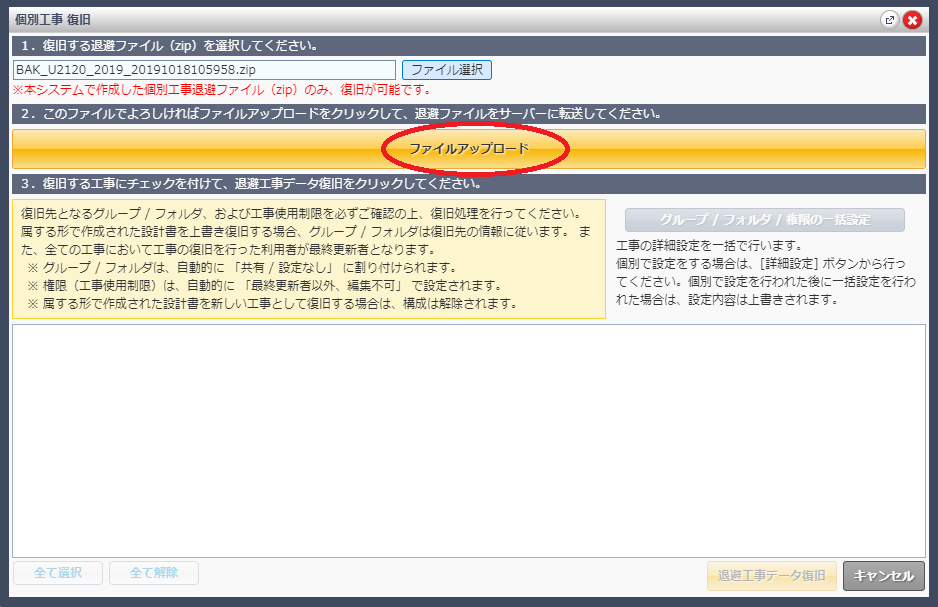Image resolution: width=938 pixels, height=607 pixels.
Task: Click the note about 最終更新者以外、編集不可
Action: click(265, 286)
